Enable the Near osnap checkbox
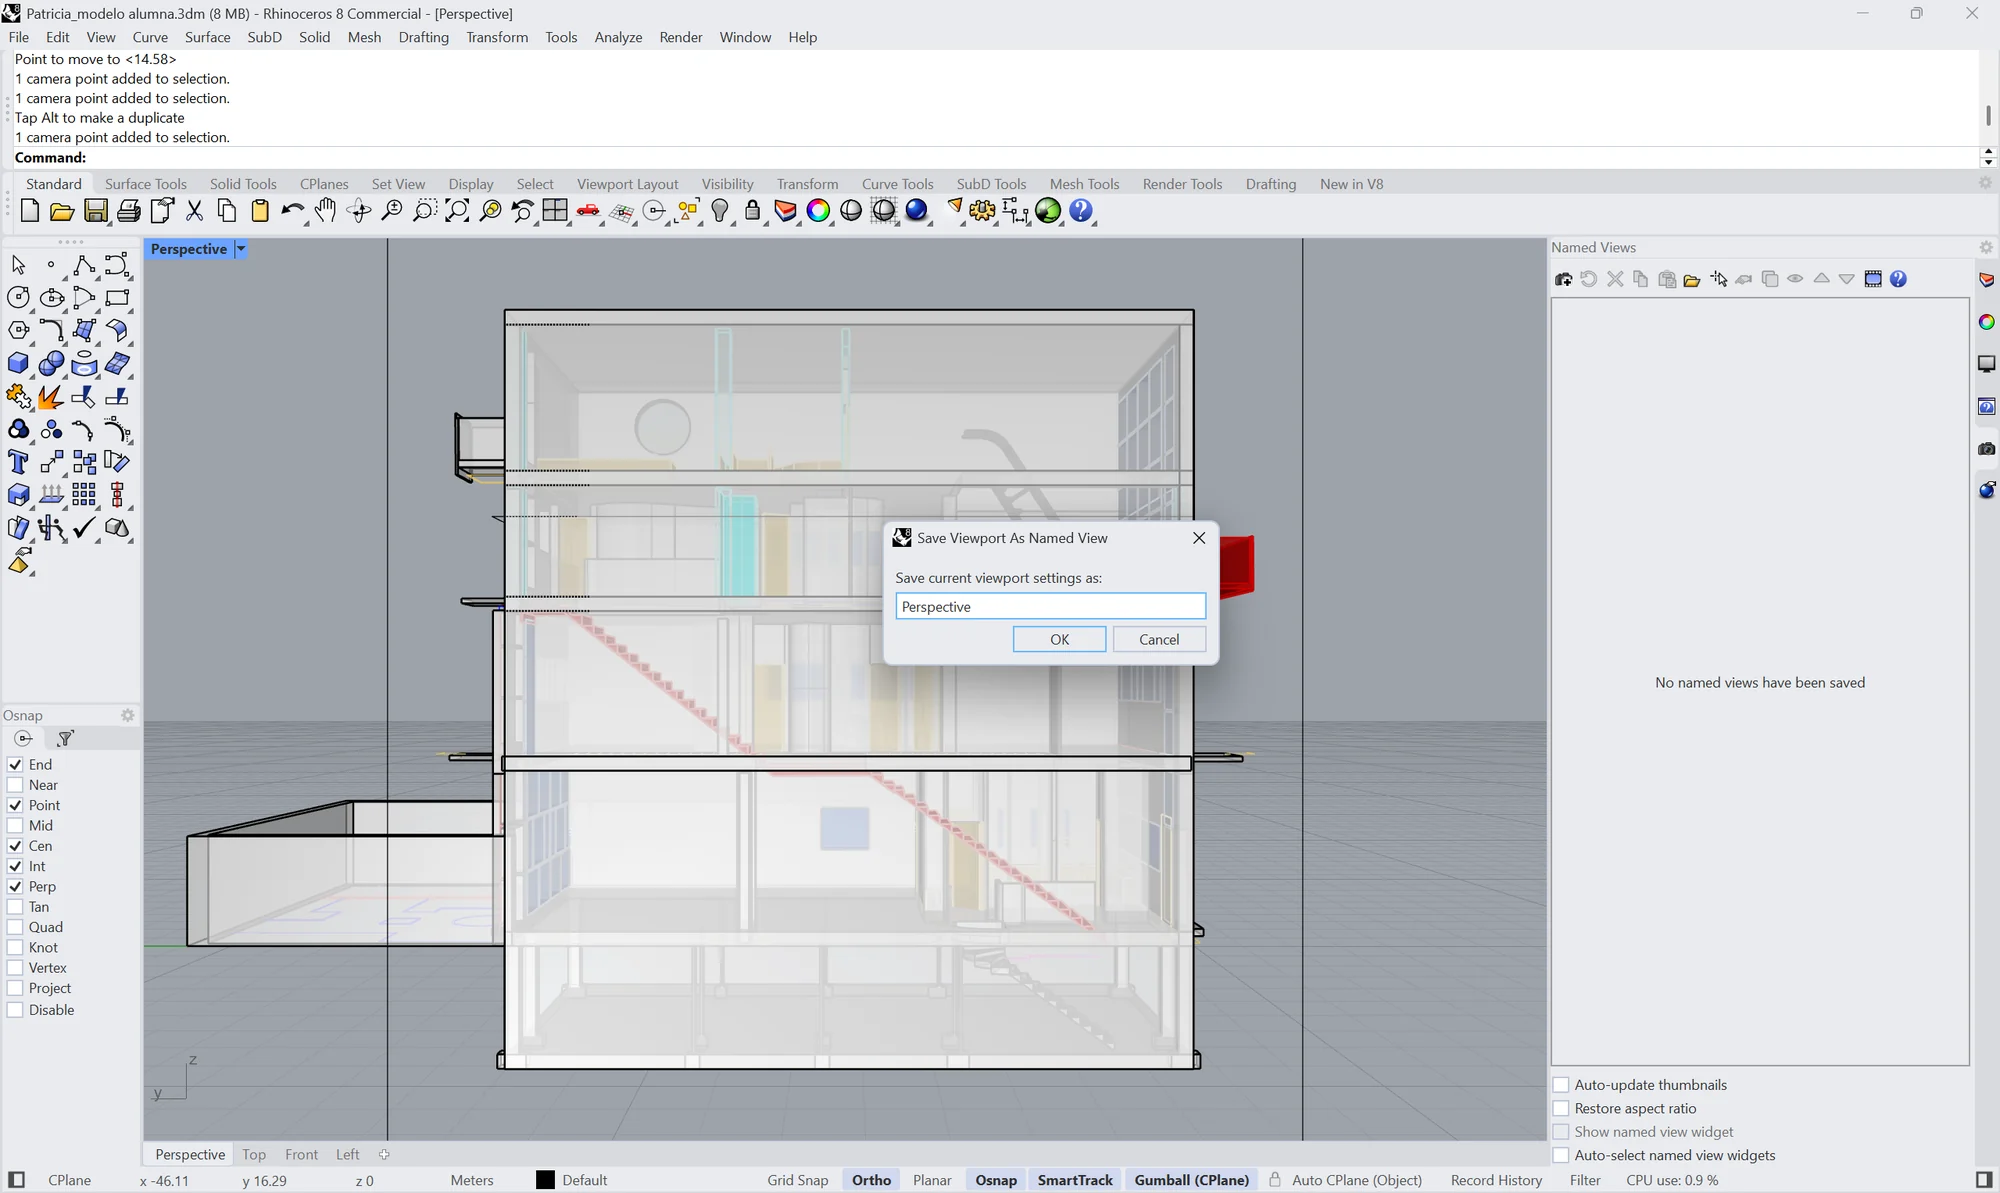The height and width of the screenshot is (1193, 2000). 15,785
